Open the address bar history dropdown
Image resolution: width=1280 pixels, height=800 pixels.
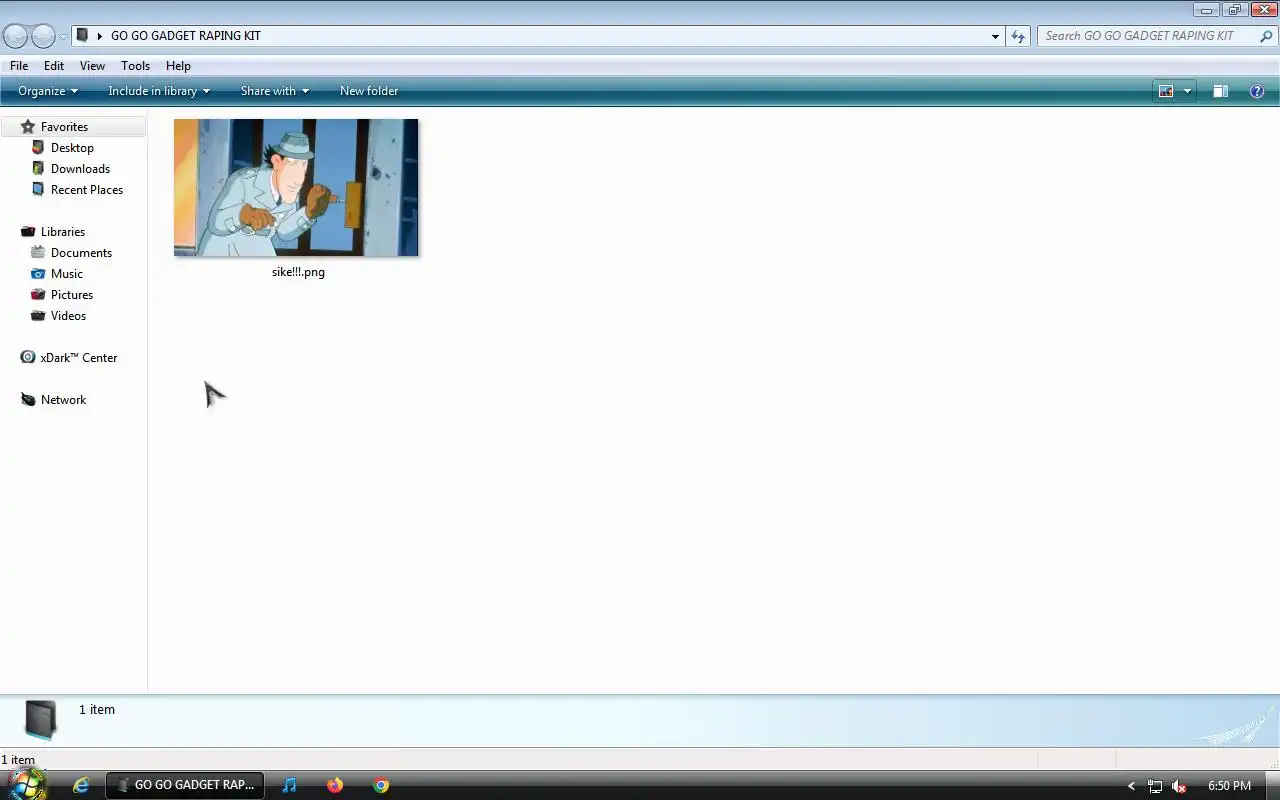(x=995, y=36)
